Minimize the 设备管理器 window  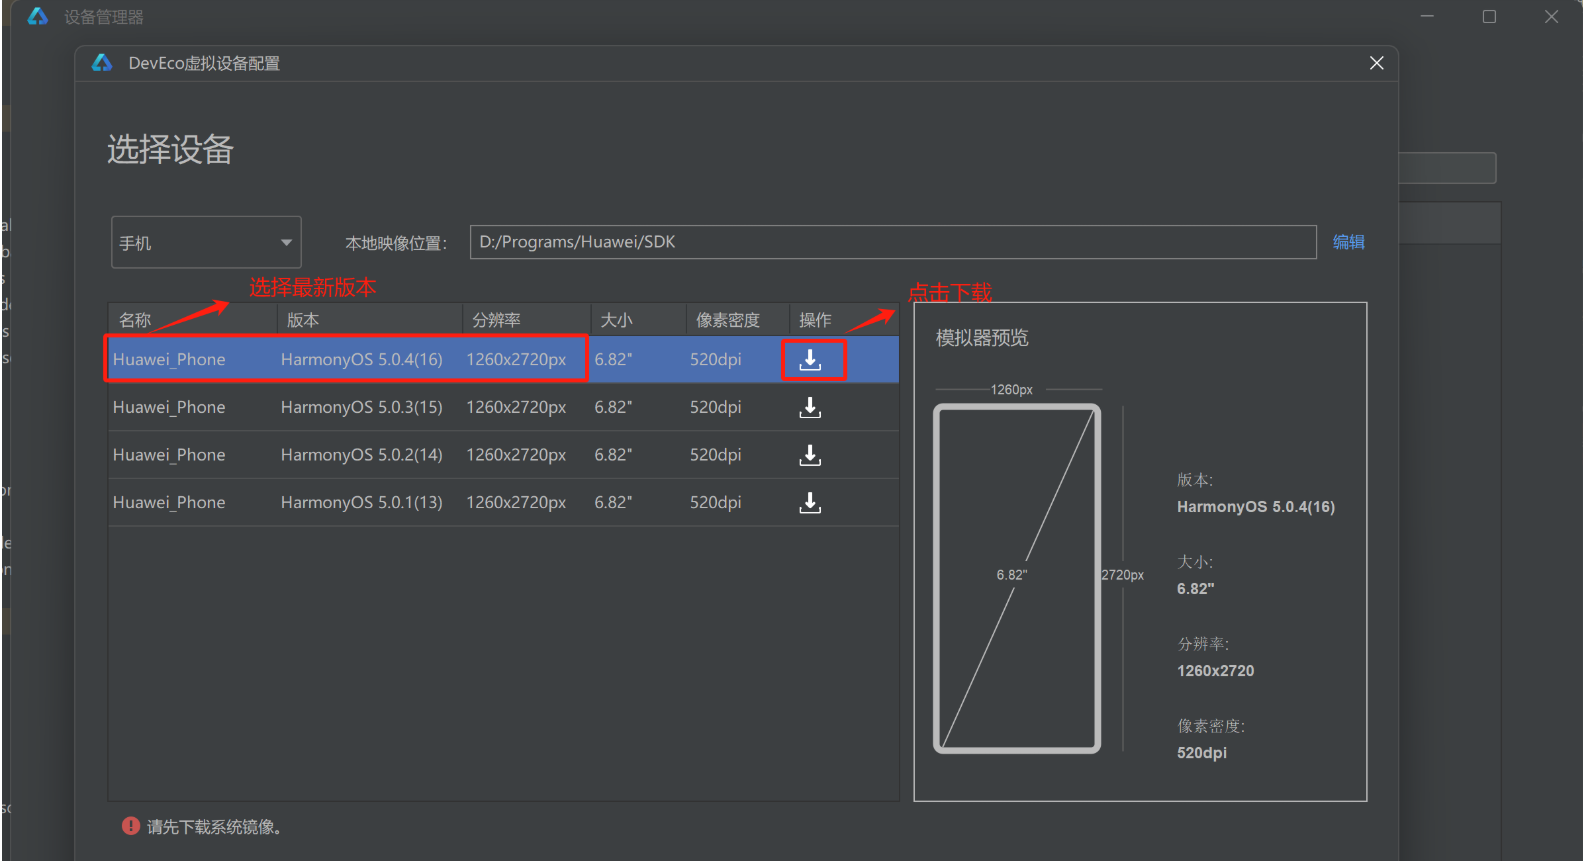pos(1427,17)
